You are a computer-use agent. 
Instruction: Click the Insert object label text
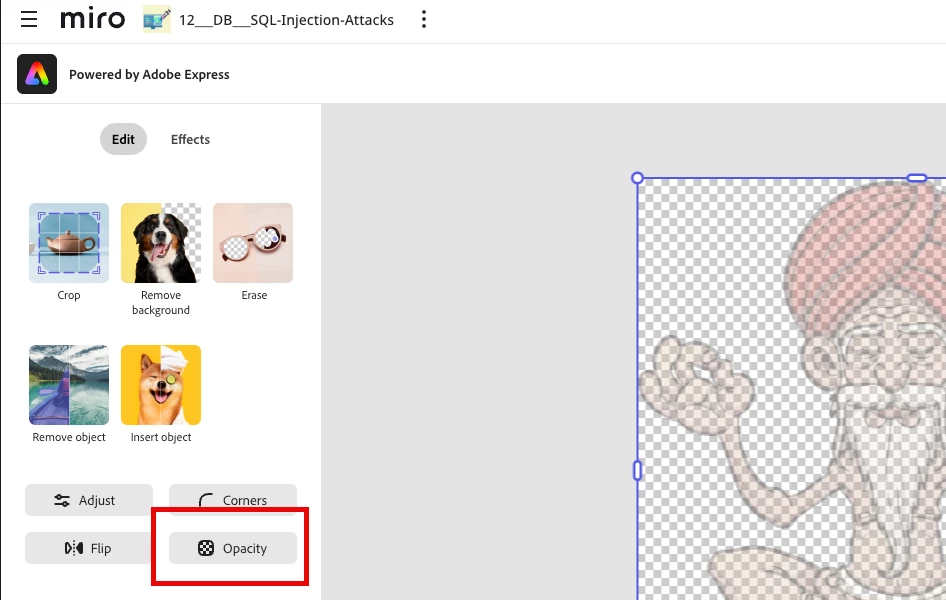(161, 437)
